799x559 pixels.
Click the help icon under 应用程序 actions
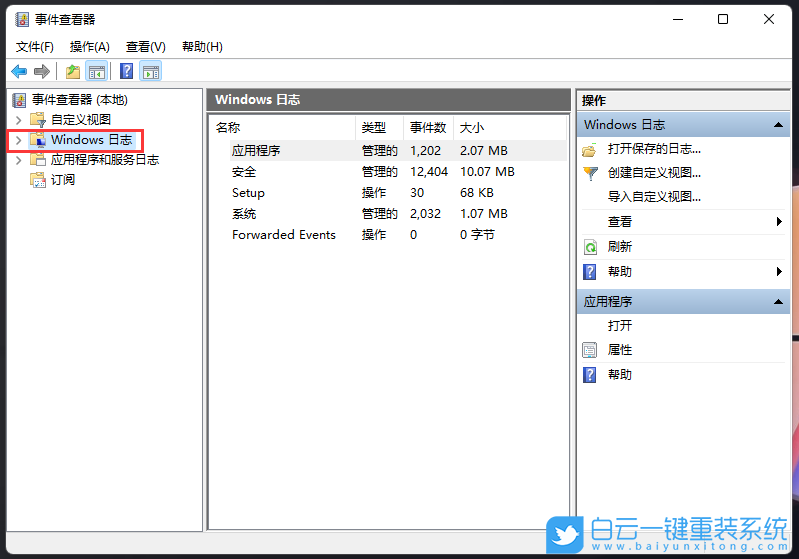click(x=590, y=375)
